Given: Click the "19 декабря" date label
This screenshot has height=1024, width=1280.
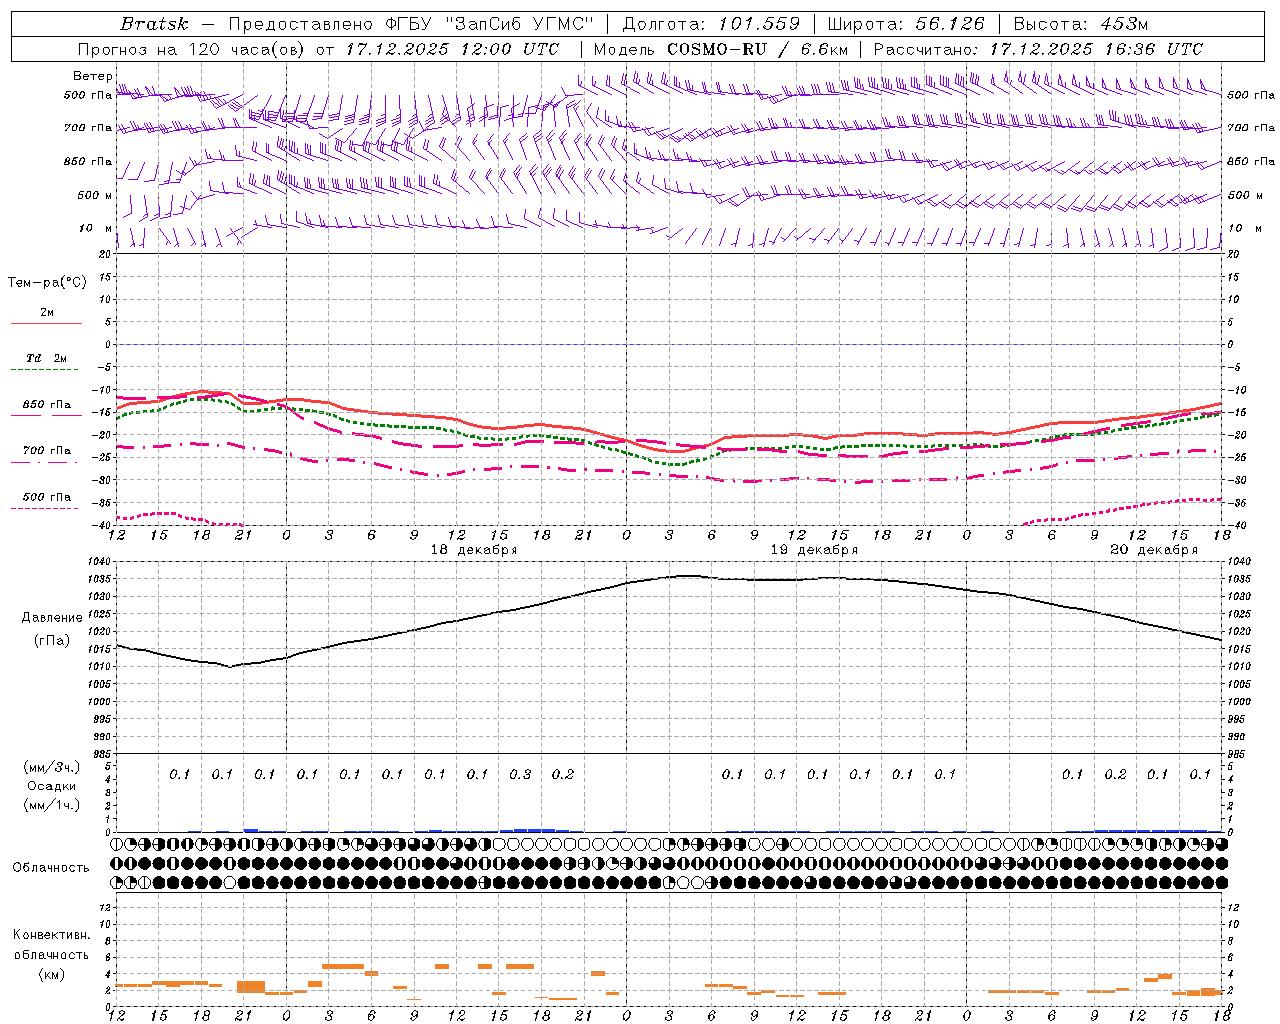Looking at the screenshot, I should coord(814,550).
